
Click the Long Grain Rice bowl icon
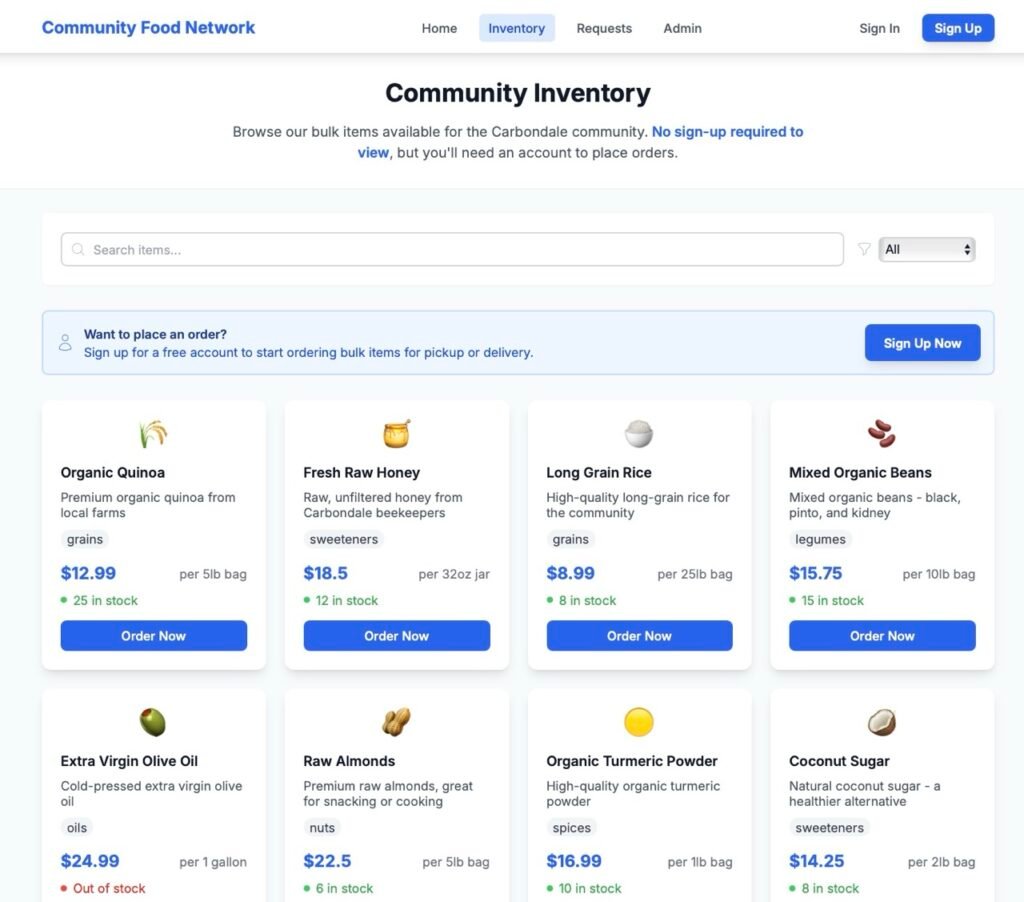pyautogui.click(x=639, y=434)
